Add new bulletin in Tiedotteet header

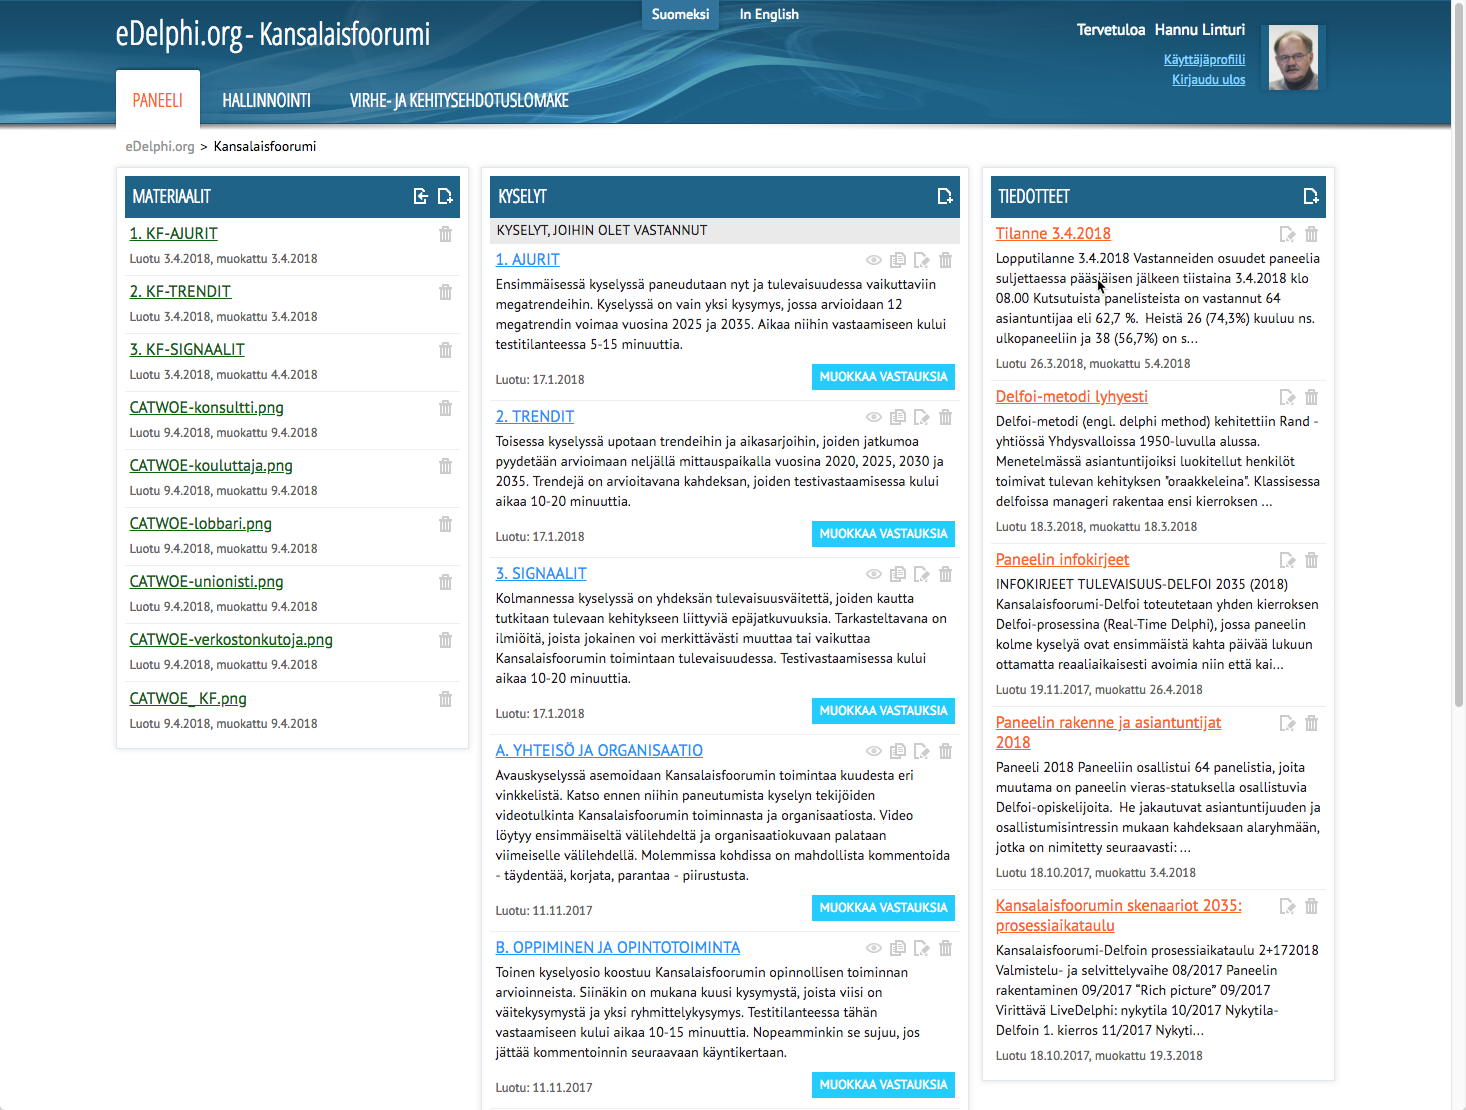tap(1310, 196)
